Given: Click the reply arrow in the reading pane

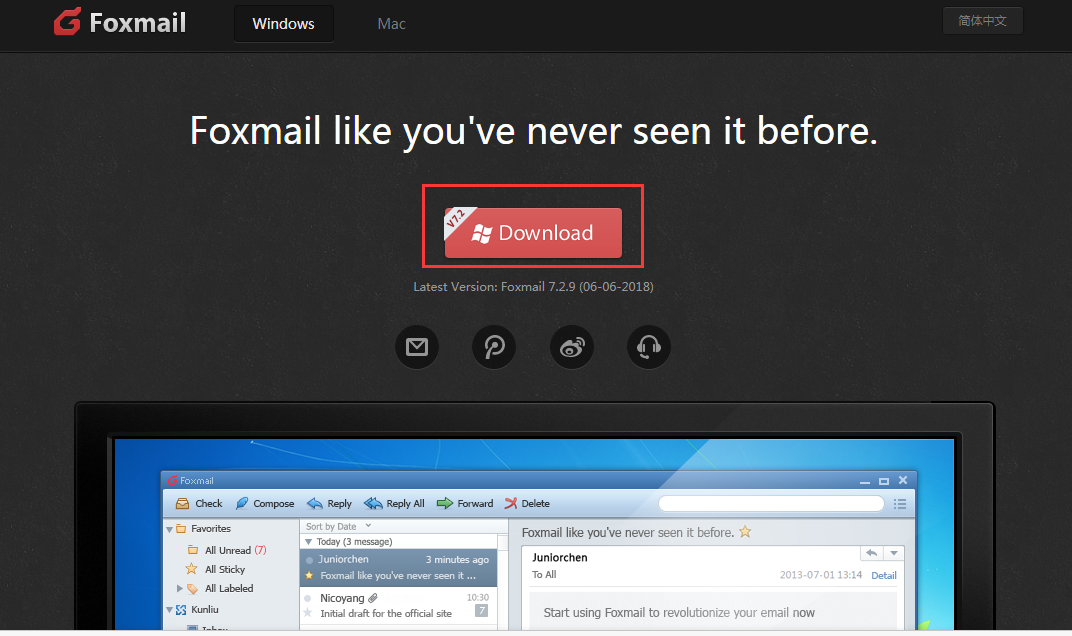Looking at the screenshot, I should (x=872, y=553).
